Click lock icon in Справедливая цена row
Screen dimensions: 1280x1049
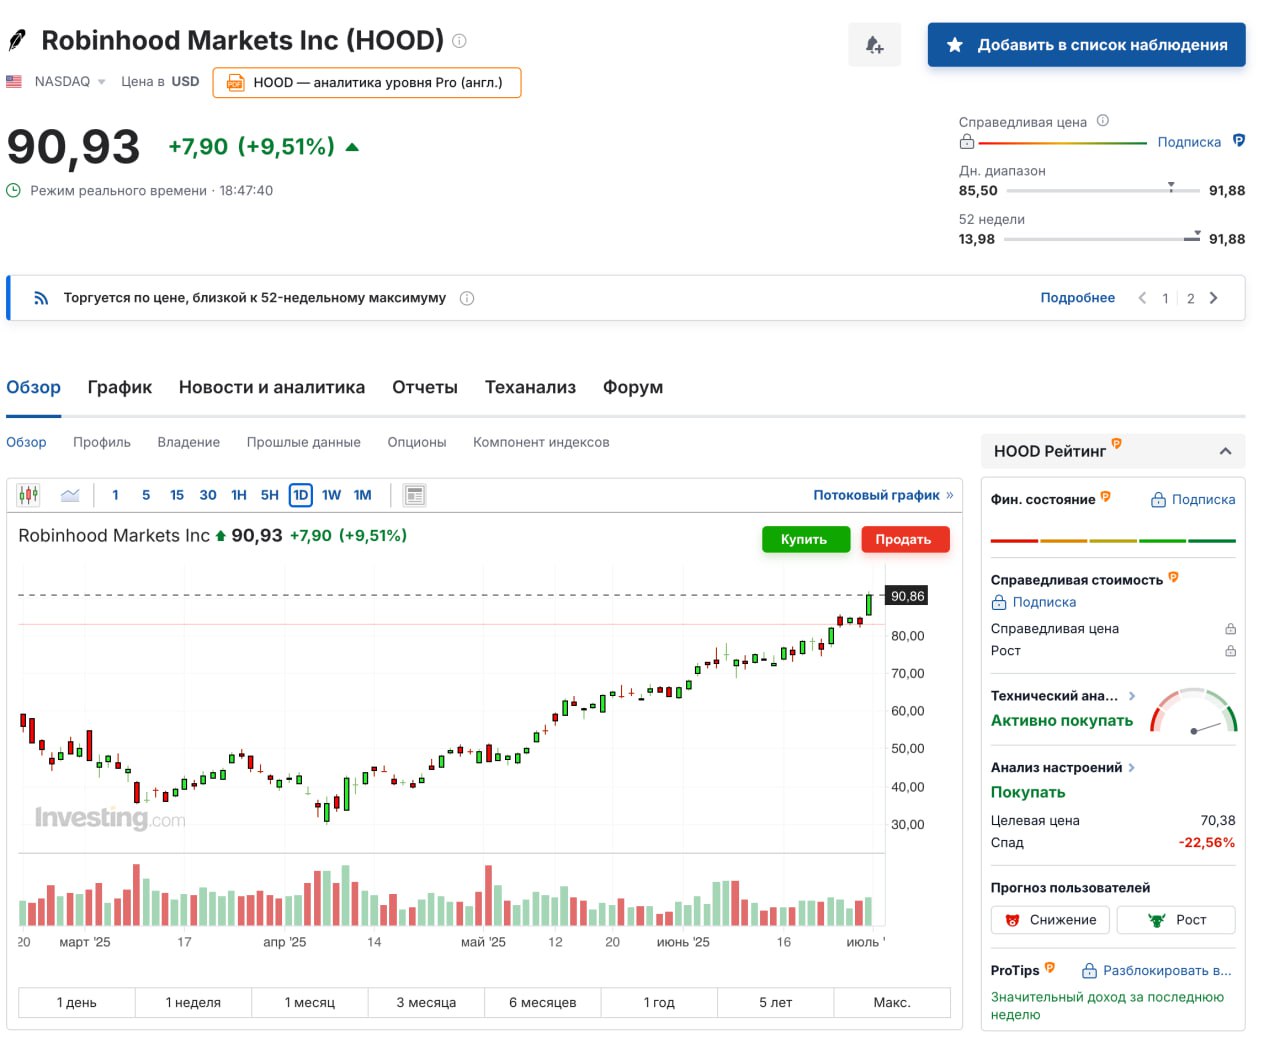(1230, 629)
